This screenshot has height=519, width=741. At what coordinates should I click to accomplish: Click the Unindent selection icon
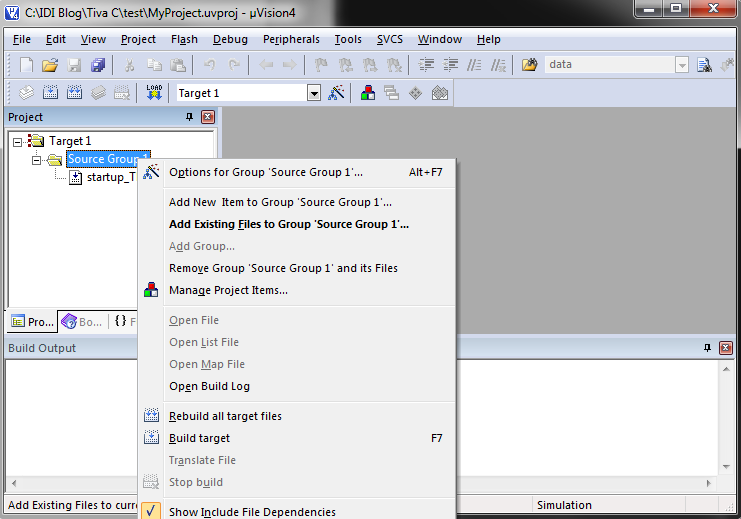[450, 64]
